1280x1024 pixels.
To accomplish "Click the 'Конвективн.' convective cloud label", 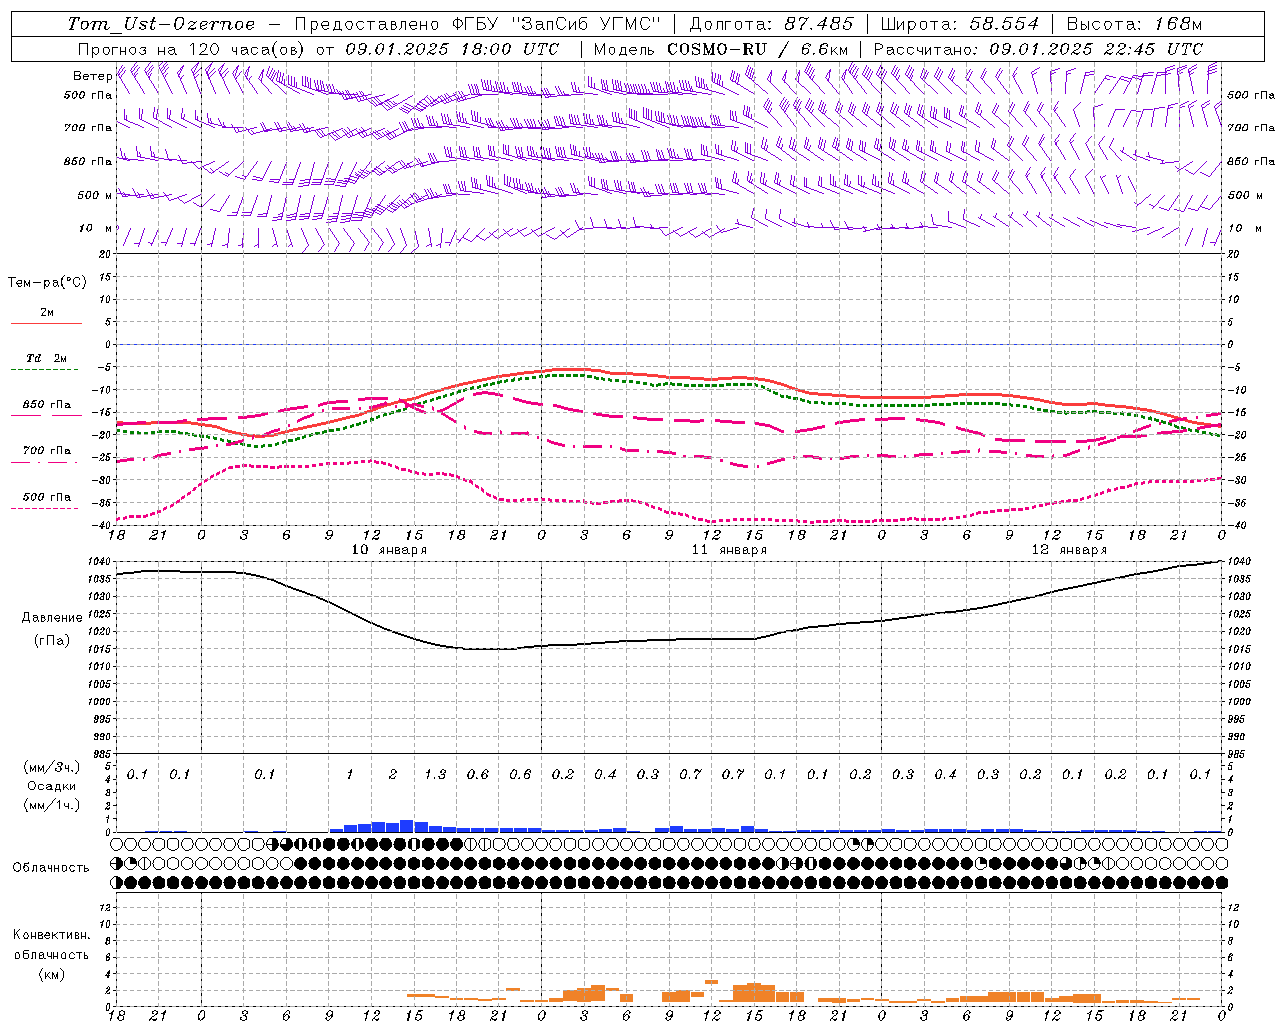I will click(x=51, y=935).
